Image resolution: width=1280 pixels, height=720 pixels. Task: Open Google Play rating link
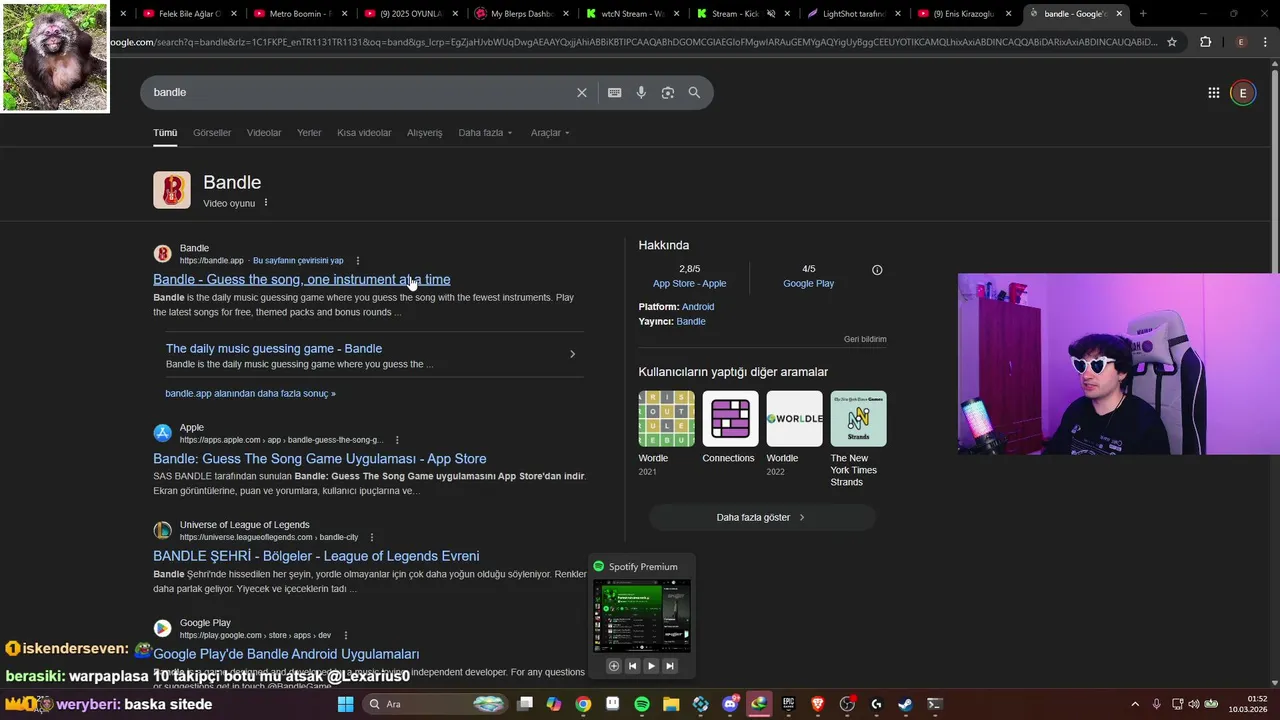pos(808,284)
